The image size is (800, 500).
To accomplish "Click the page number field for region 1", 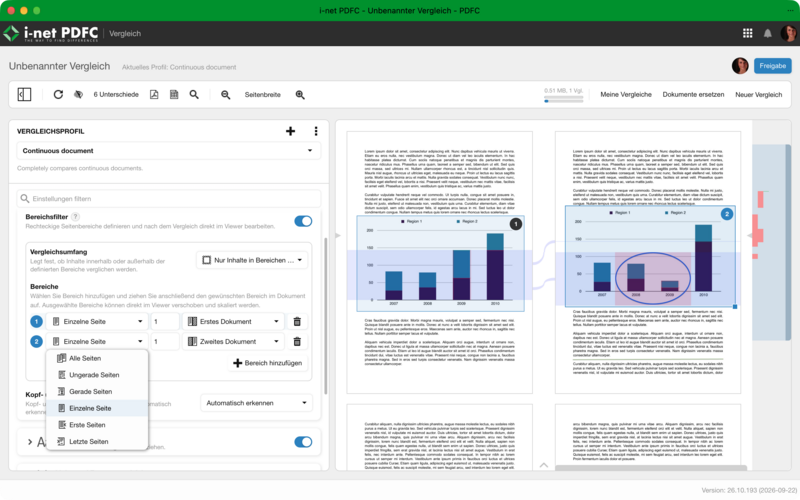I will point(165,321).
